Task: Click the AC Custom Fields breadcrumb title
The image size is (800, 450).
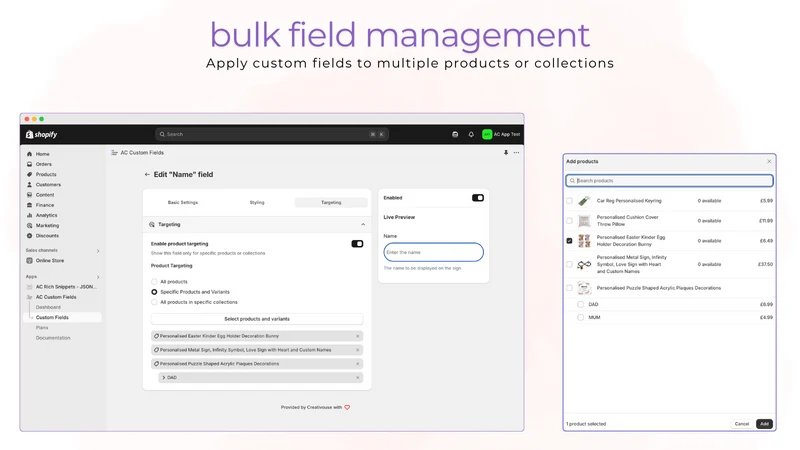Action: click(142, 153)
